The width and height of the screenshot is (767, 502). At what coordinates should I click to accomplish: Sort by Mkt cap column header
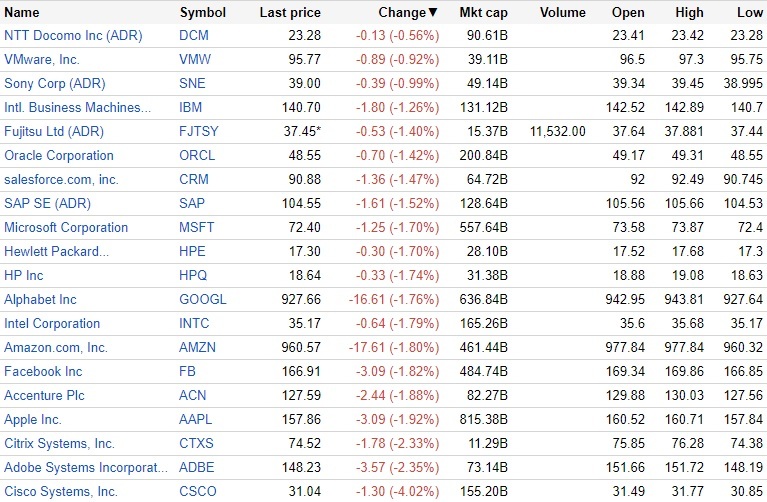click(484, 13)
